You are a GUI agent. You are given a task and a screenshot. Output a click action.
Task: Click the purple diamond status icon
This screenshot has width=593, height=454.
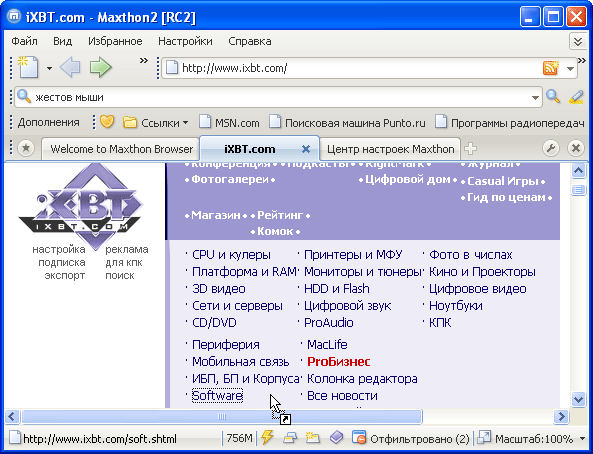[x=336, y=438]
